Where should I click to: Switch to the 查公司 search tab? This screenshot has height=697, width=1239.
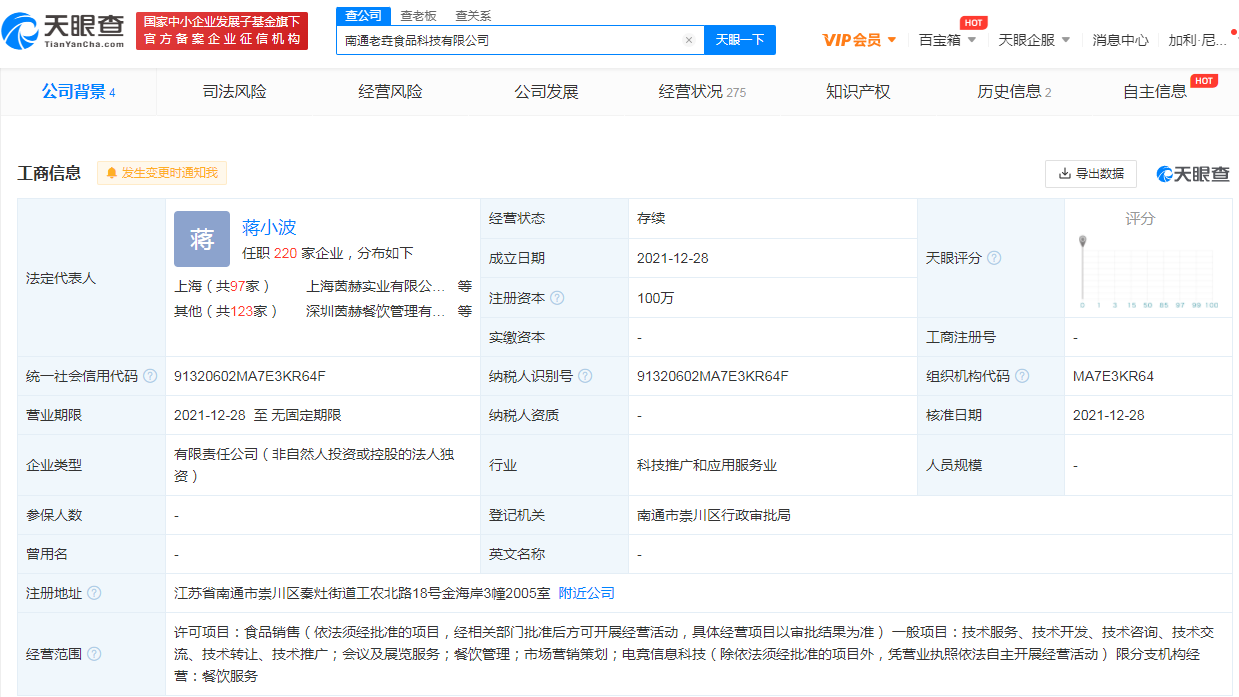tap(363, 15)
